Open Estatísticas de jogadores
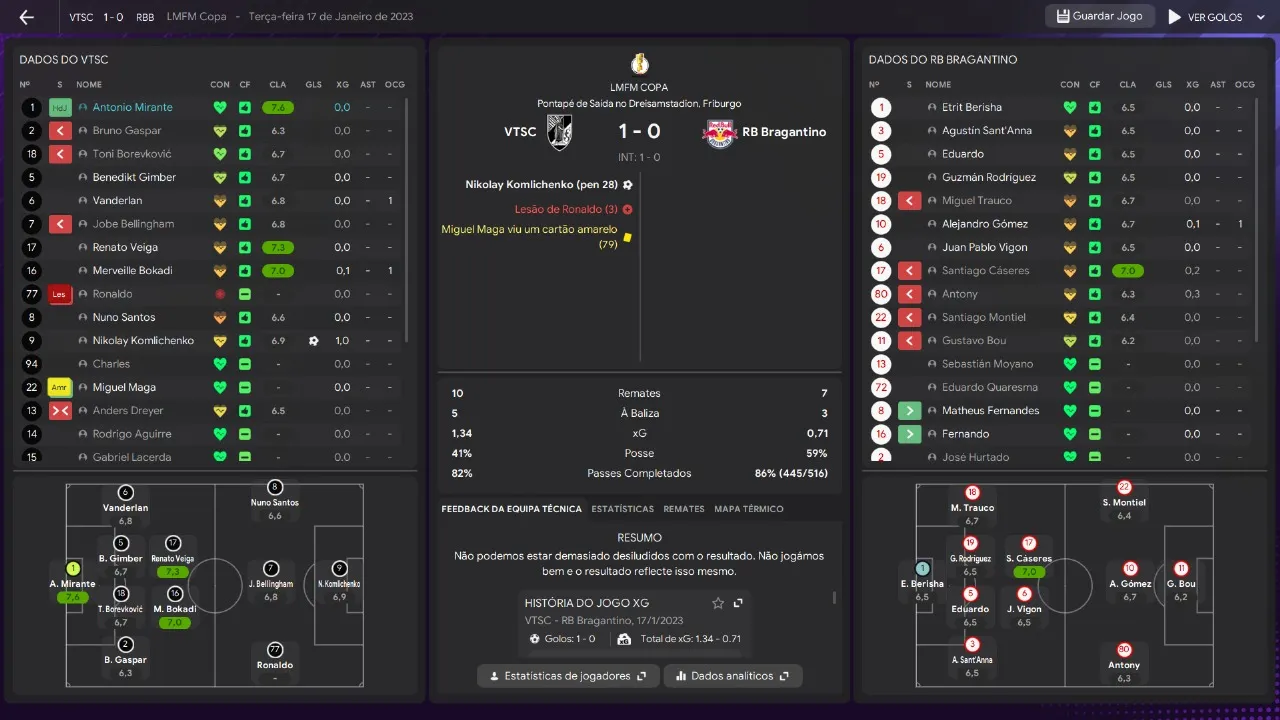 pyautogui.click(x=568, y=676)
